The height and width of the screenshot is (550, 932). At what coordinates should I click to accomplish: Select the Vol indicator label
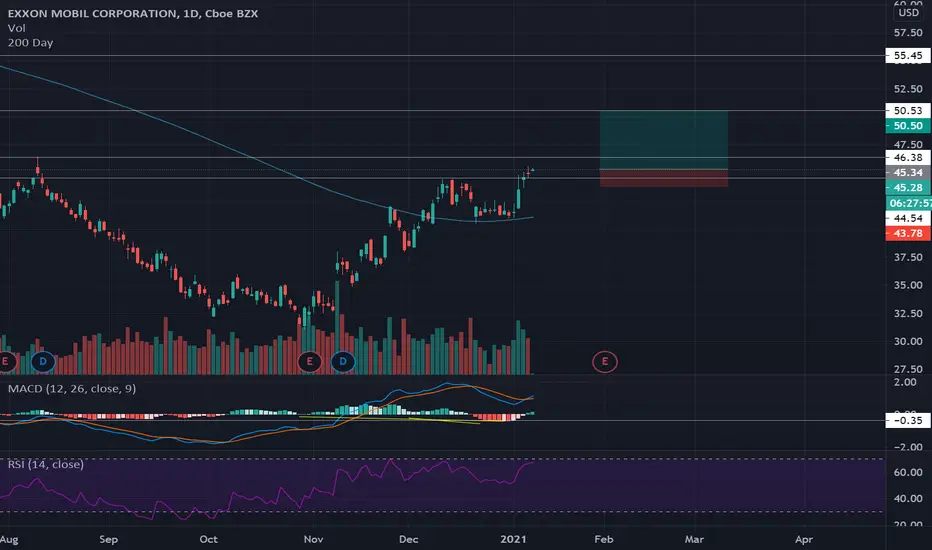17,28
